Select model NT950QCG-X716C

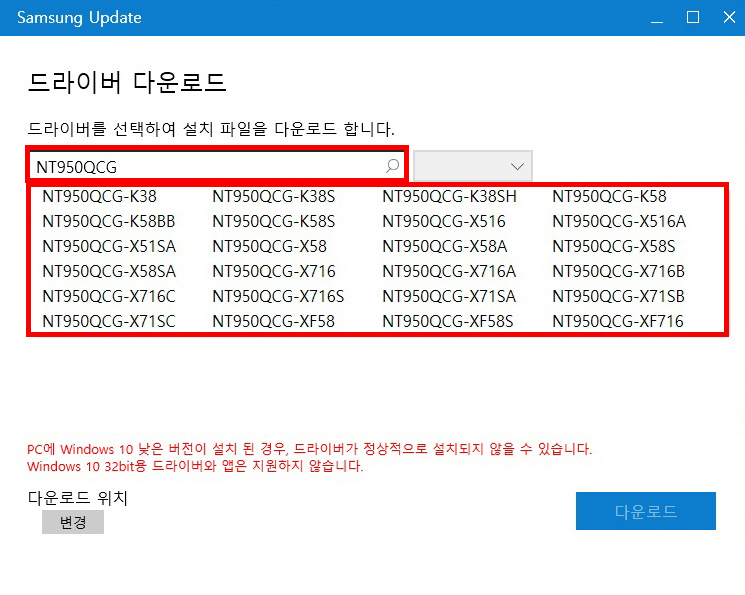click(109, 297)
